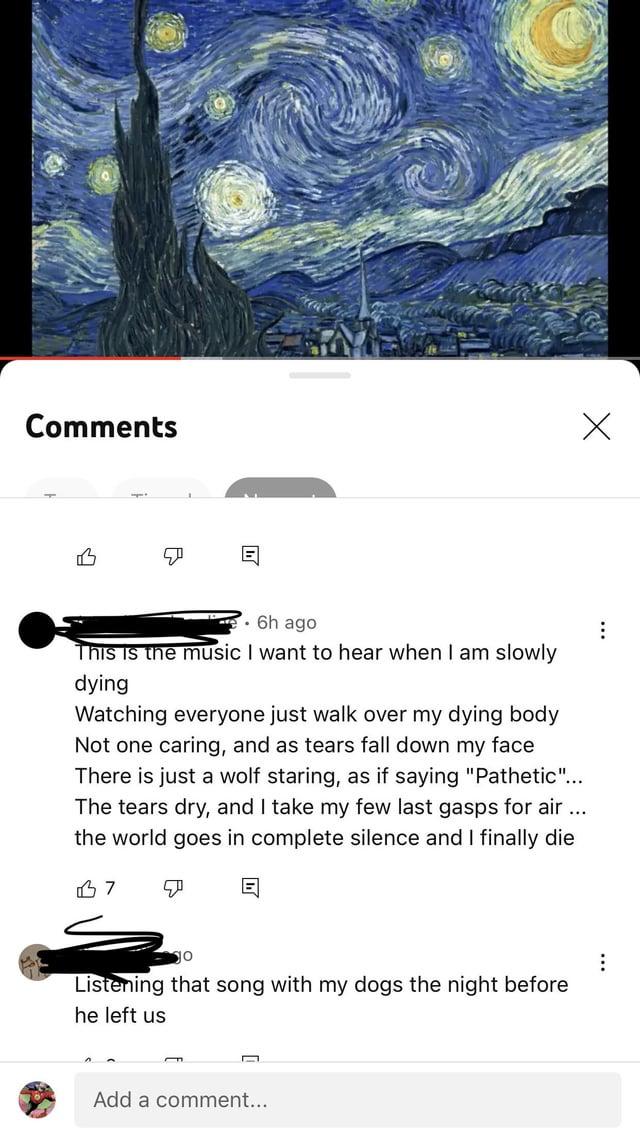Seek using the red video progress bar
This screenshot has width=640, height=1137.
click(320, 358)
